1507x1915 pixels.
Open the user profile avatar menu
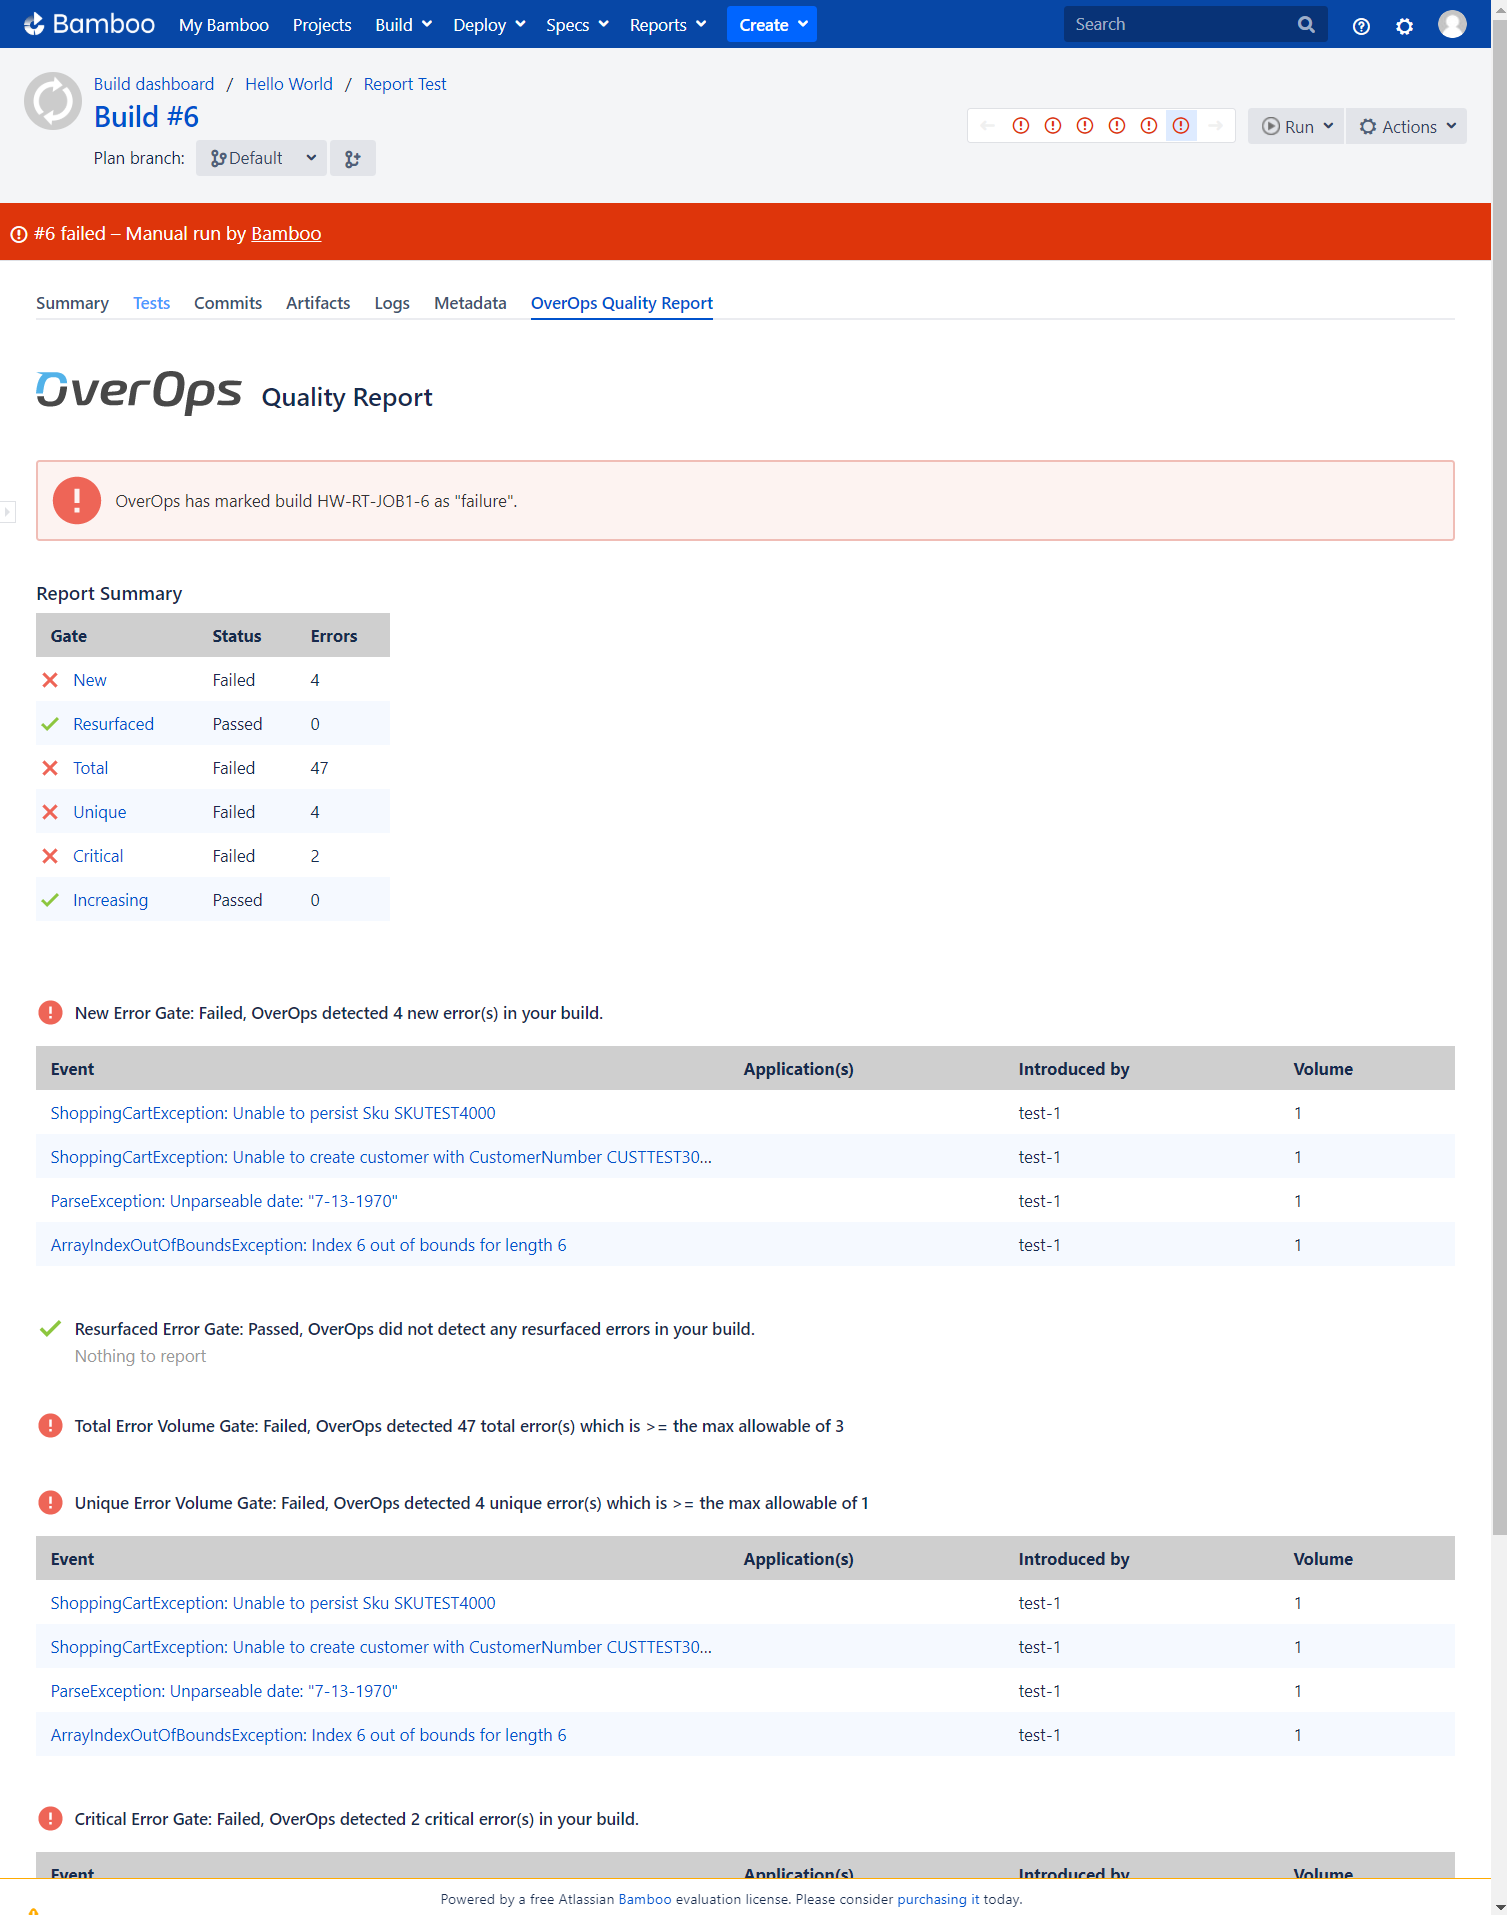[x=1452, y=24]
